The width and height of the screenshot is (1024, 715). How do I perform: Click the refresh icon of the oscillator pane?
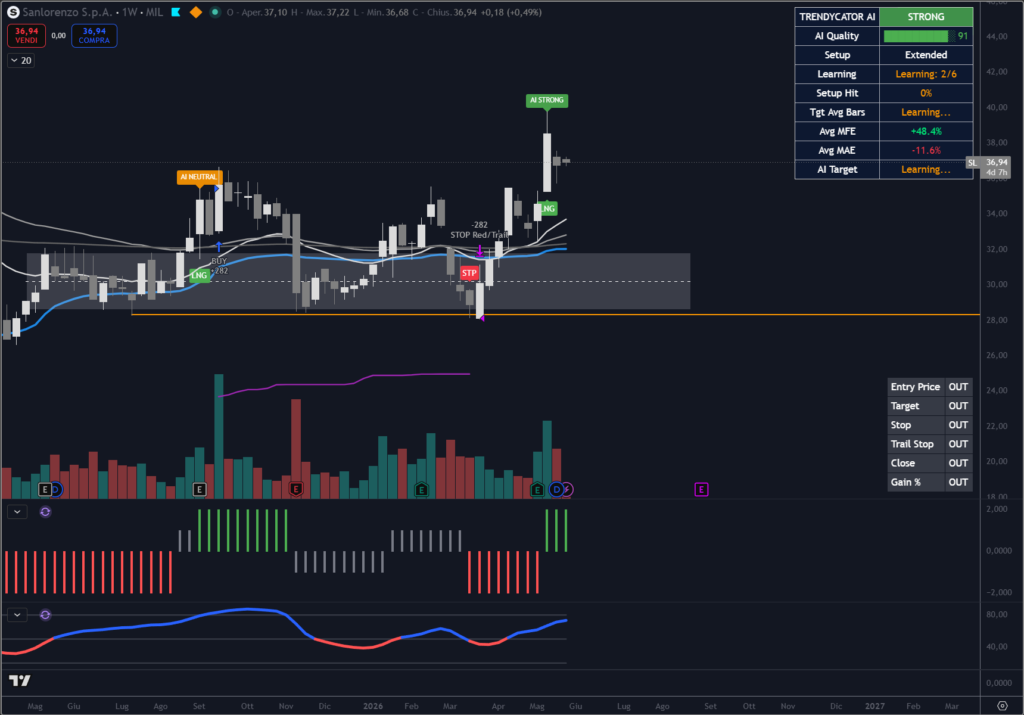tap(45, 614)
